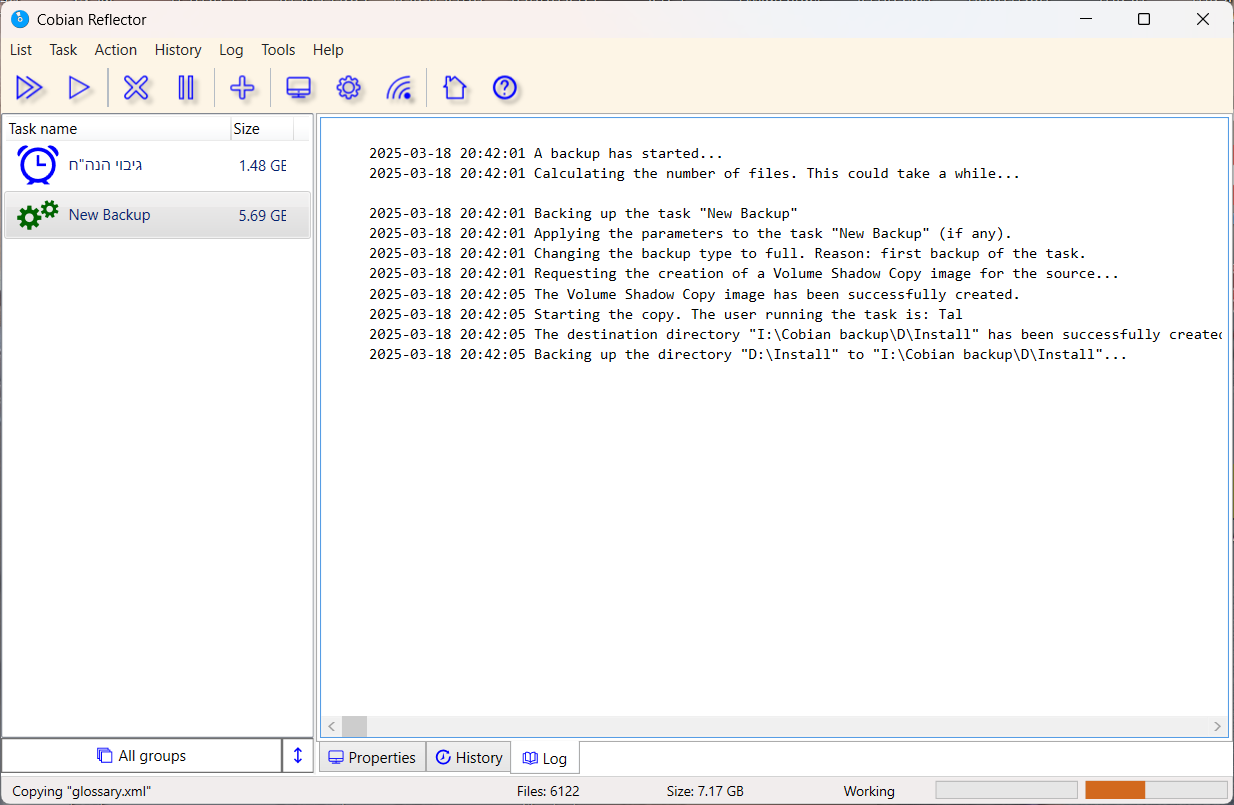Open task properties monitor icon in toolbar
1234x805 pixels.
pos(298,88)
